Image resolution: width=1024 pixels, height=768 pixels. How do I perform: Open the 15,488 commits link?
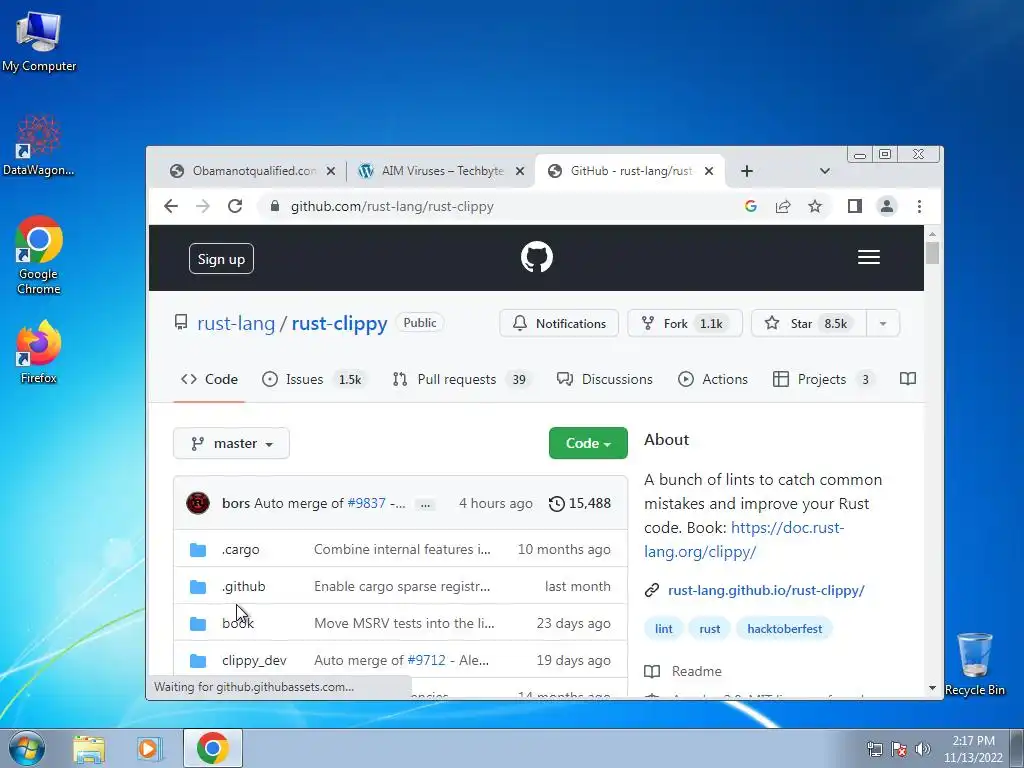click(x=580, y=504)
